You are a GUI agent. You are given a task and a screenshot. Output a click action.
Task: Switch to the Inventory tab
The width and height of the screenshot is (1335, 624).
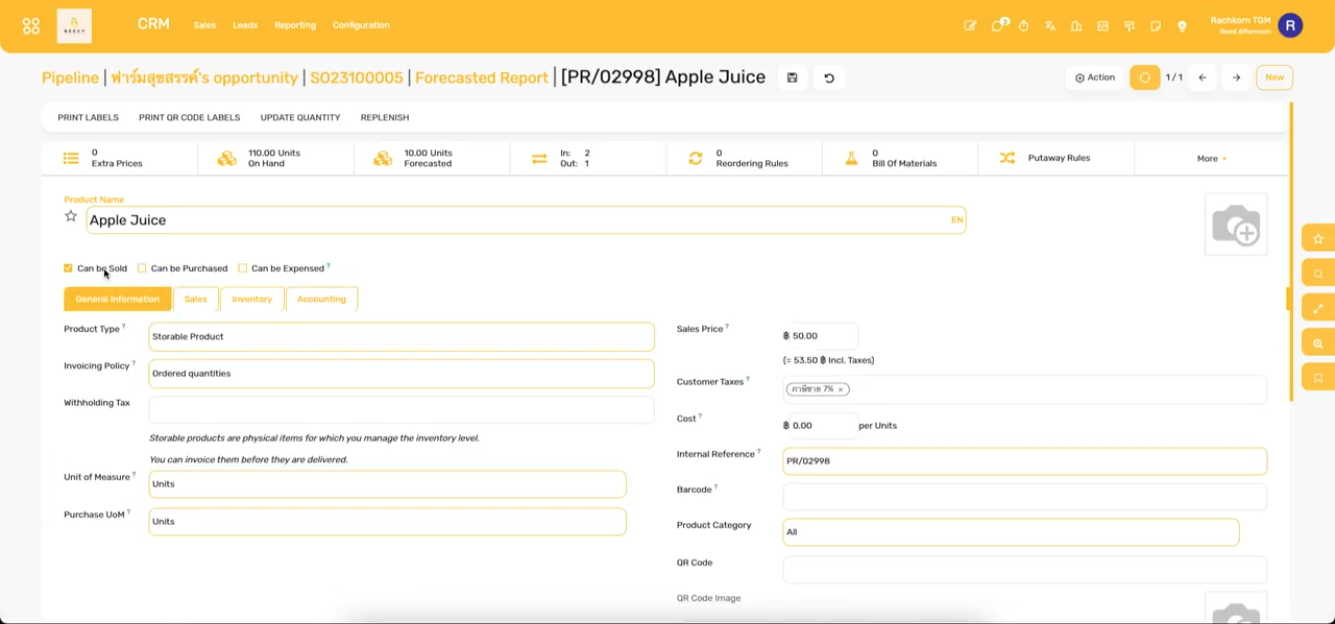point(251,298)
